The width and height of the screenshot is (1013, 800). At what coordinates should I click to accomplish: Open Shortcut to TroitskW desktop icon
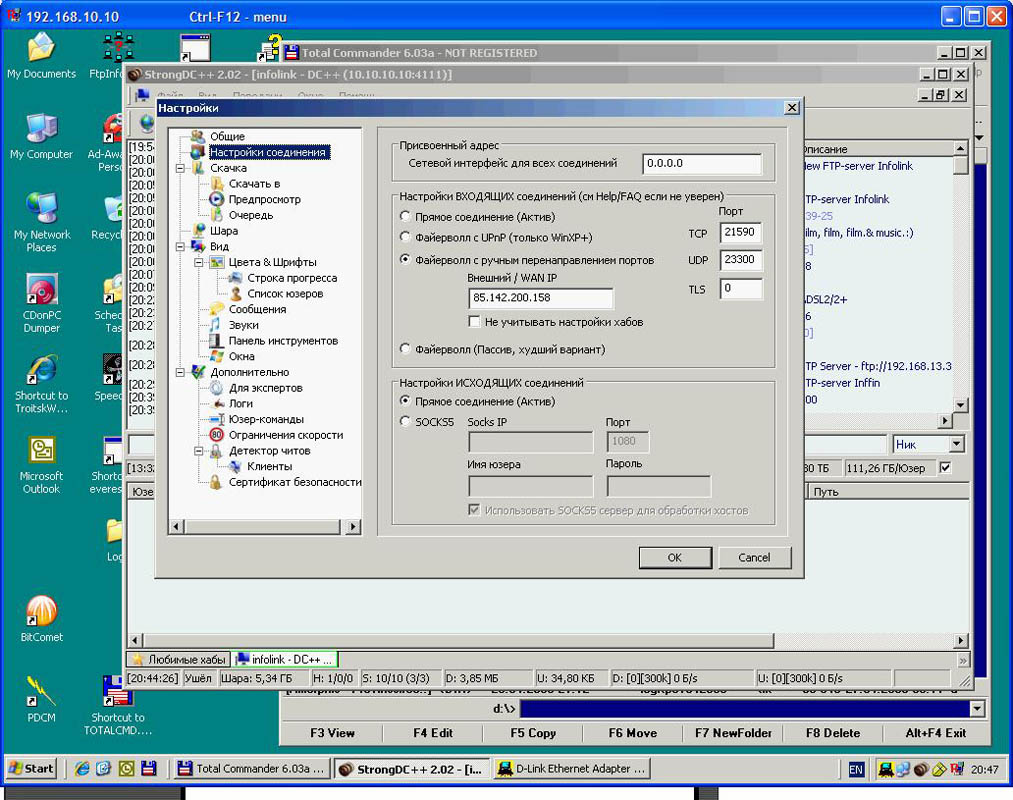coord(41,384)
